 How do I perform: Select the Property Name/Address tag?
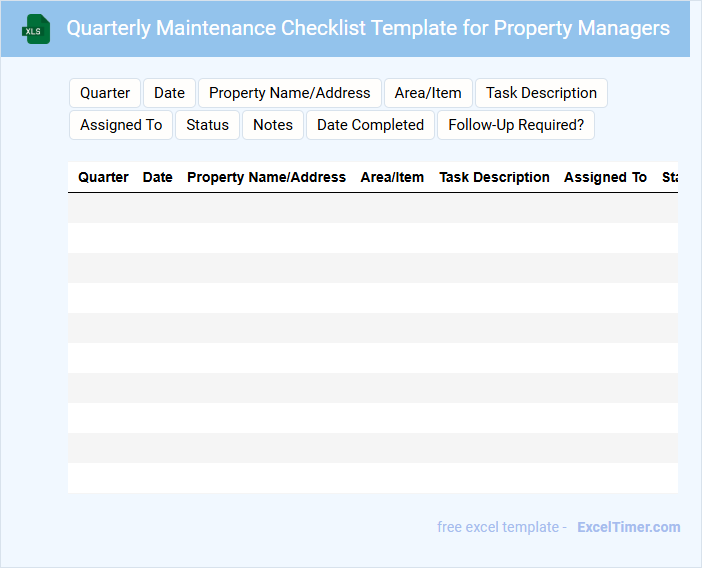click(289, 93)
